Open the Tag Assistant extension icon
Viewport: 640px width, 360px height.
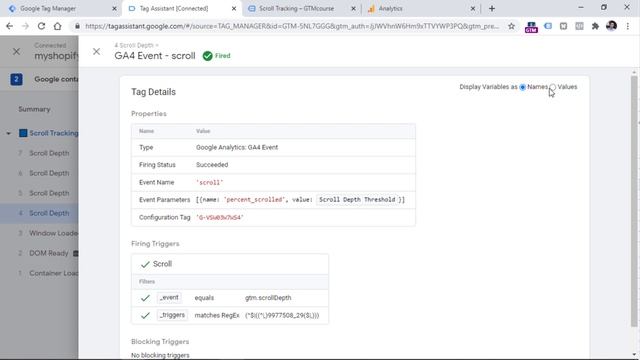point(548,26)
